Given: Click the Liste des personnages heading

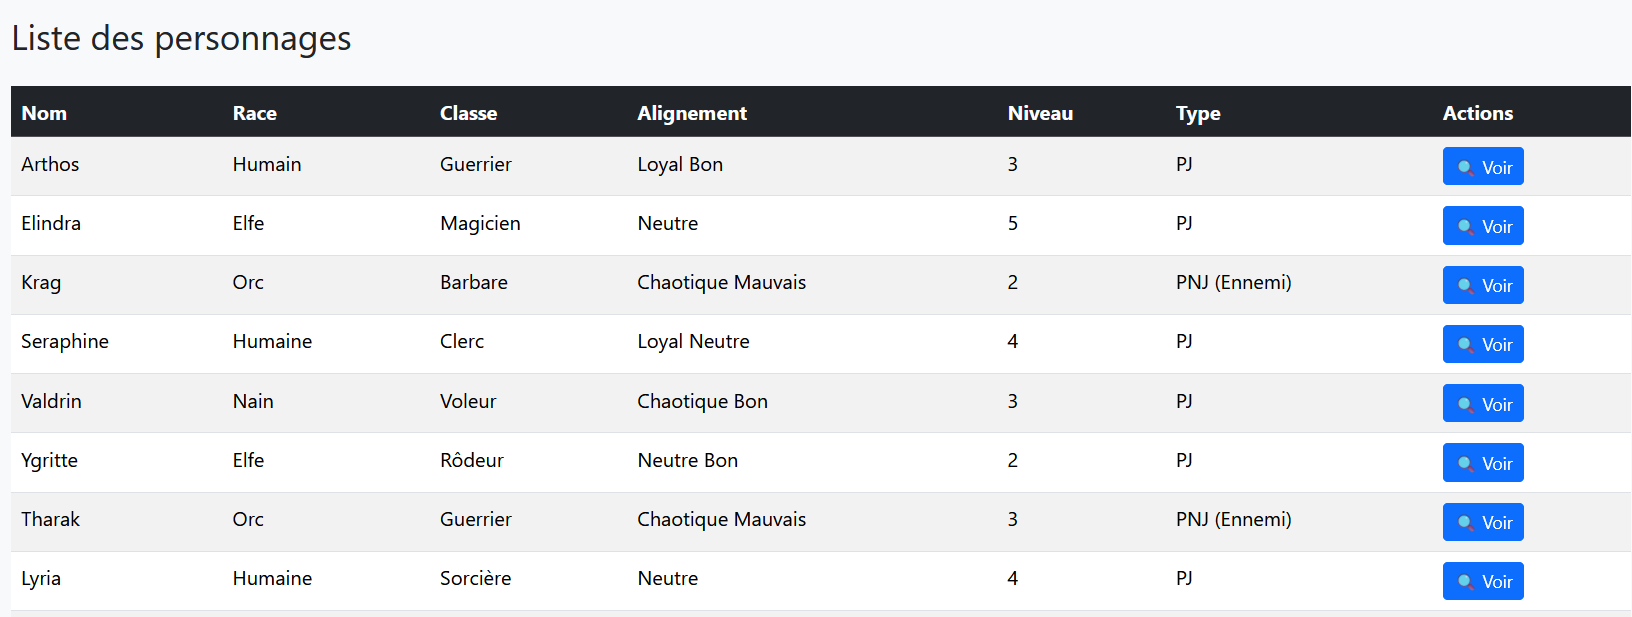Looking at the screenshot, I should pyautogui.click(x=181, y=38).
